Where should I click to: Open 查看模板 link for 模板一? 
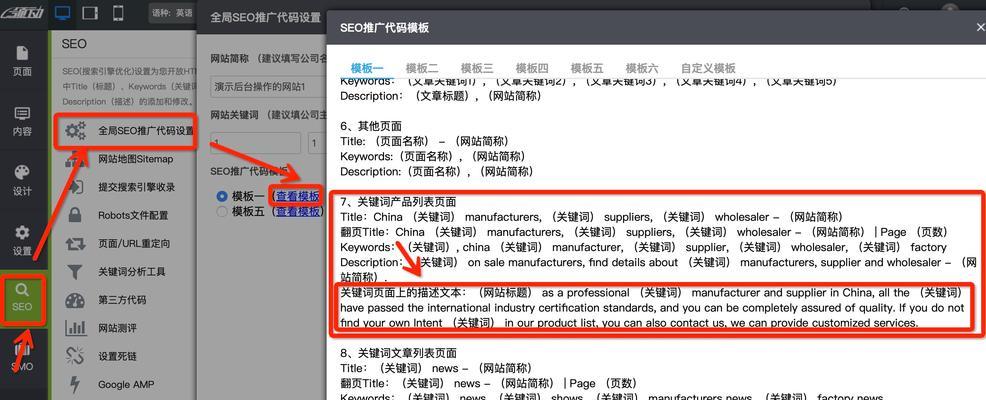pyautogui.click(x=297, y=197)
